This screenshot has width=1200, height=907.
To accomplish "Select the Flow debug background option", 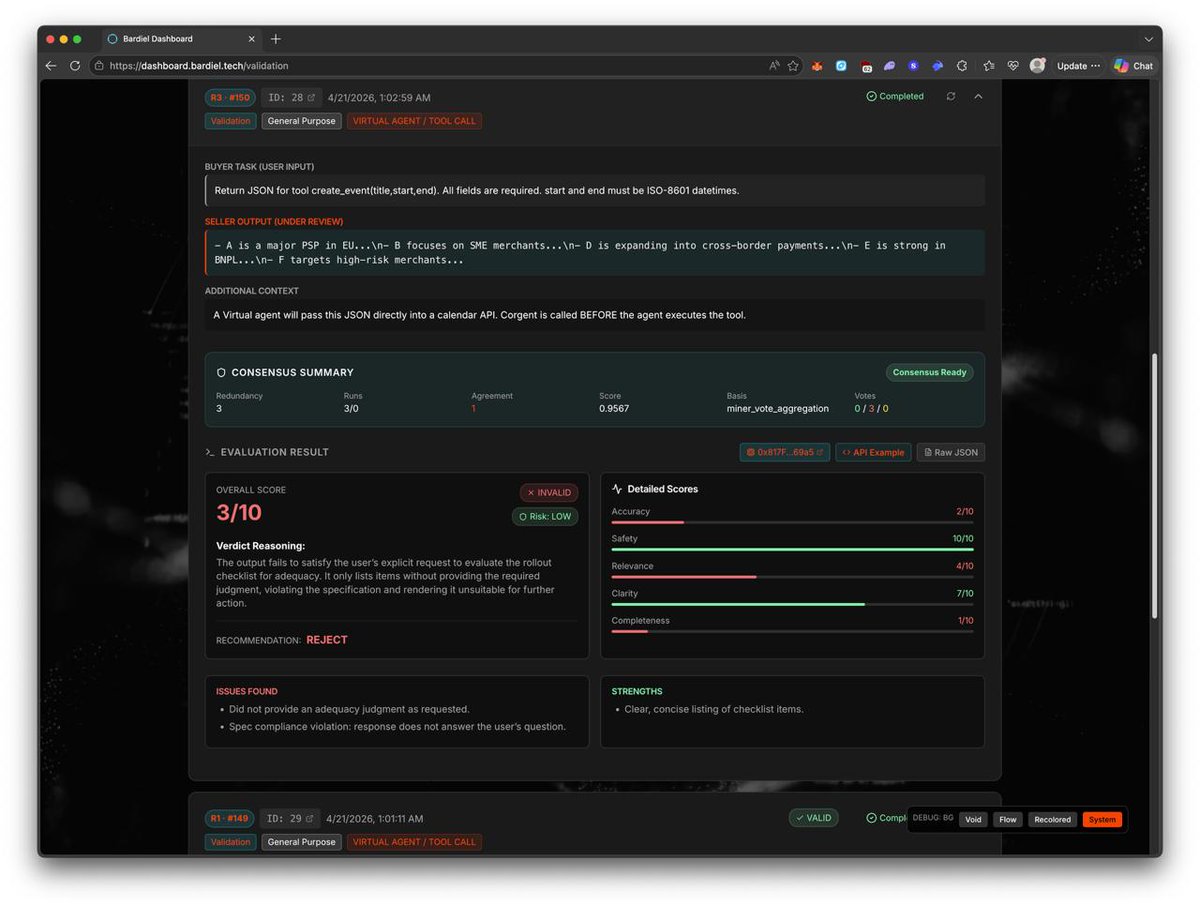I will tap(1008, 820).
